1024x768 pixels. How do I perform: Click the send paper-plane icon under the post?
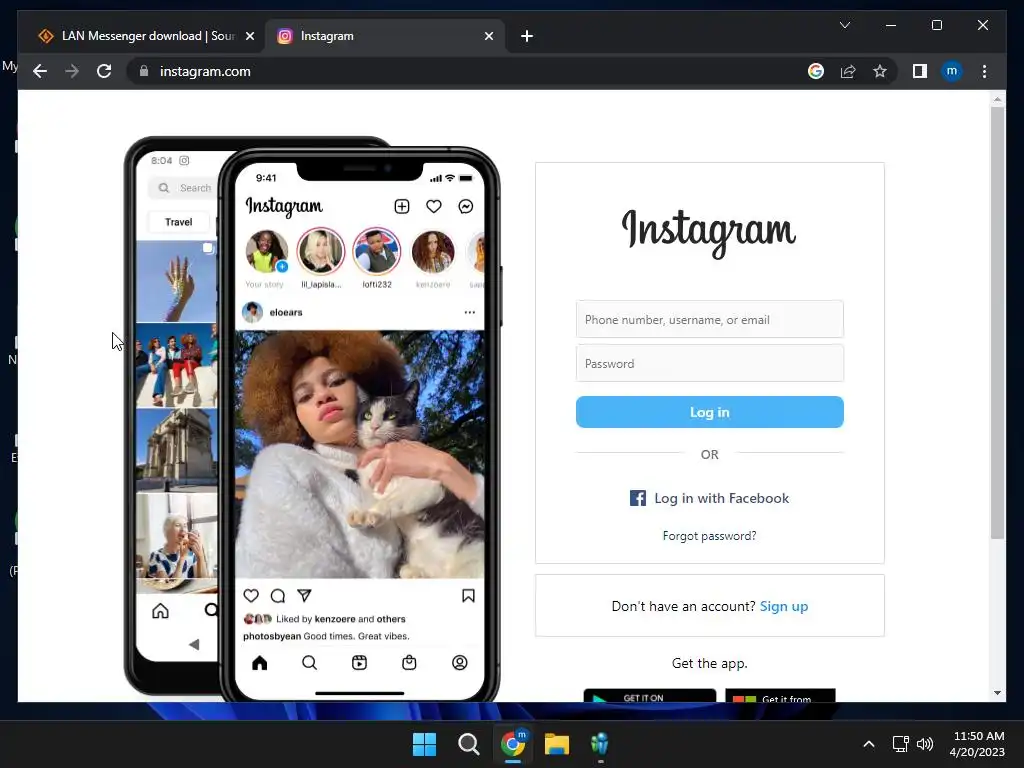tap(304, 596)
